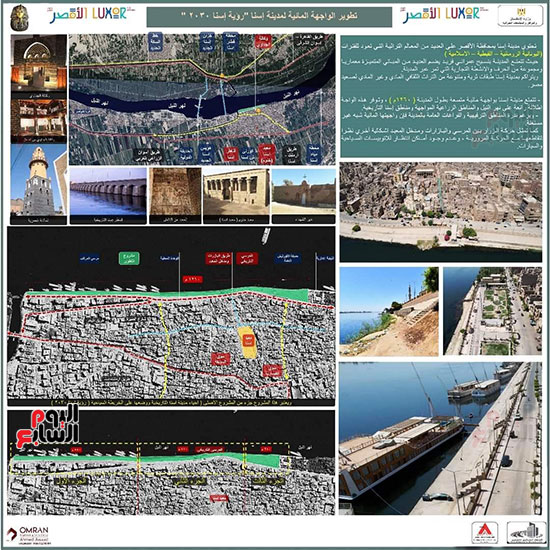Click the green 'مشروع التطوير' label
This screenshot has height=550, width=550.
(129, 258)
